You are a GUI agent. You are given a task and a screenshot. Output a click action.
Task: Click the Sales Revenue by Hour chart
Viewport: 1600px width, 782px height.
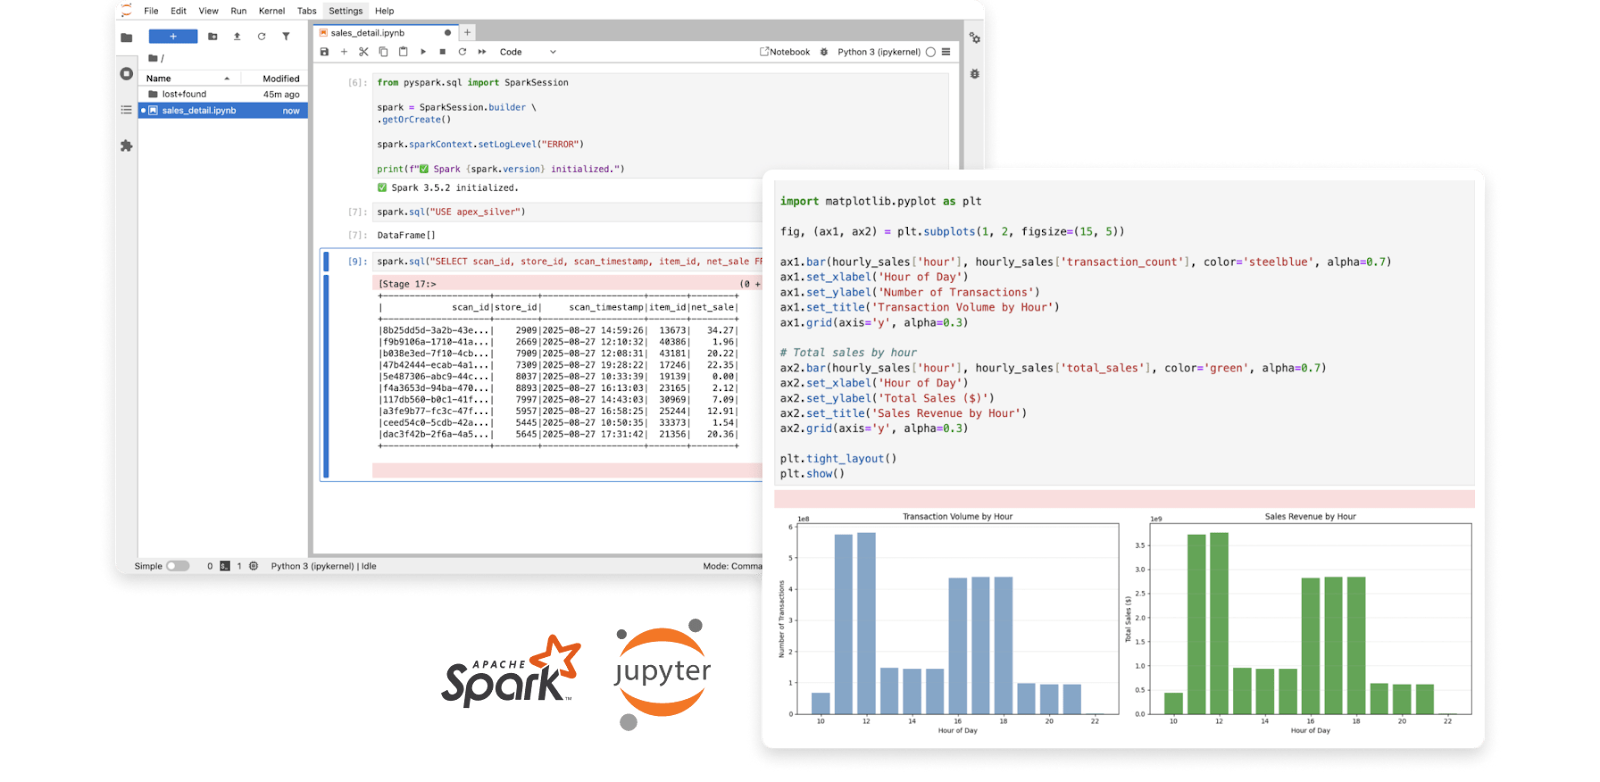click(x=1300, y=622)
